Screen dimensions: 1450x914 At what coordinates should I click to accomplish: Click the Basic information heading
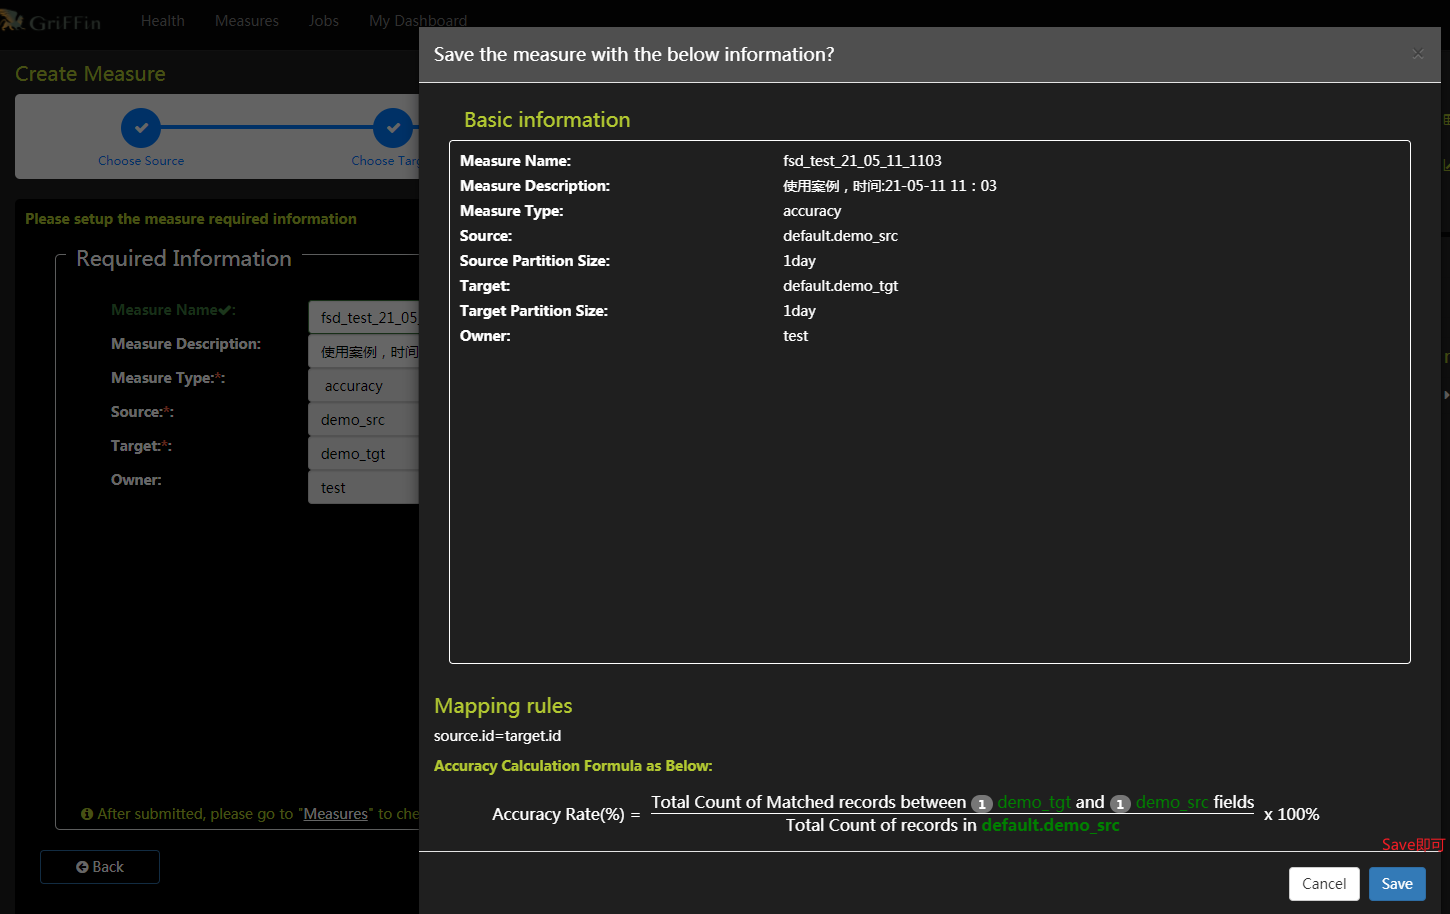pyautogui.click(x=547, y=119)
